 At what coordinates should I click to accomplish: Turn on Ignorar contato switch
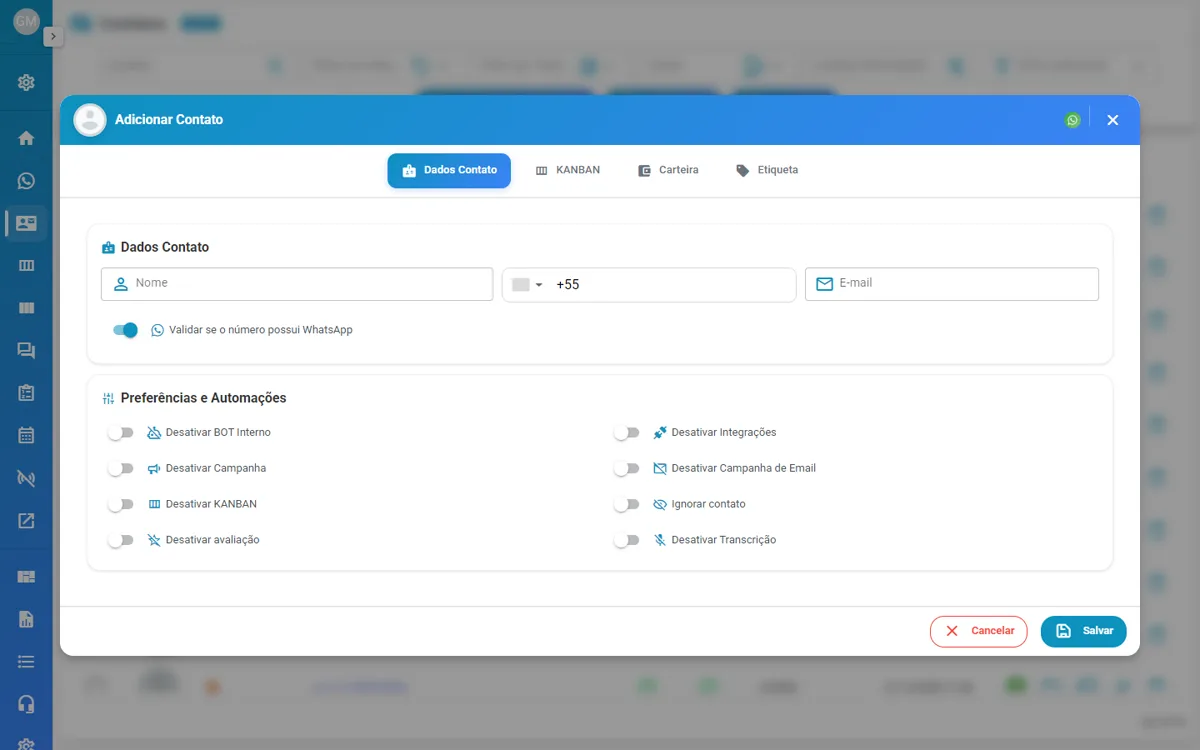627,504
